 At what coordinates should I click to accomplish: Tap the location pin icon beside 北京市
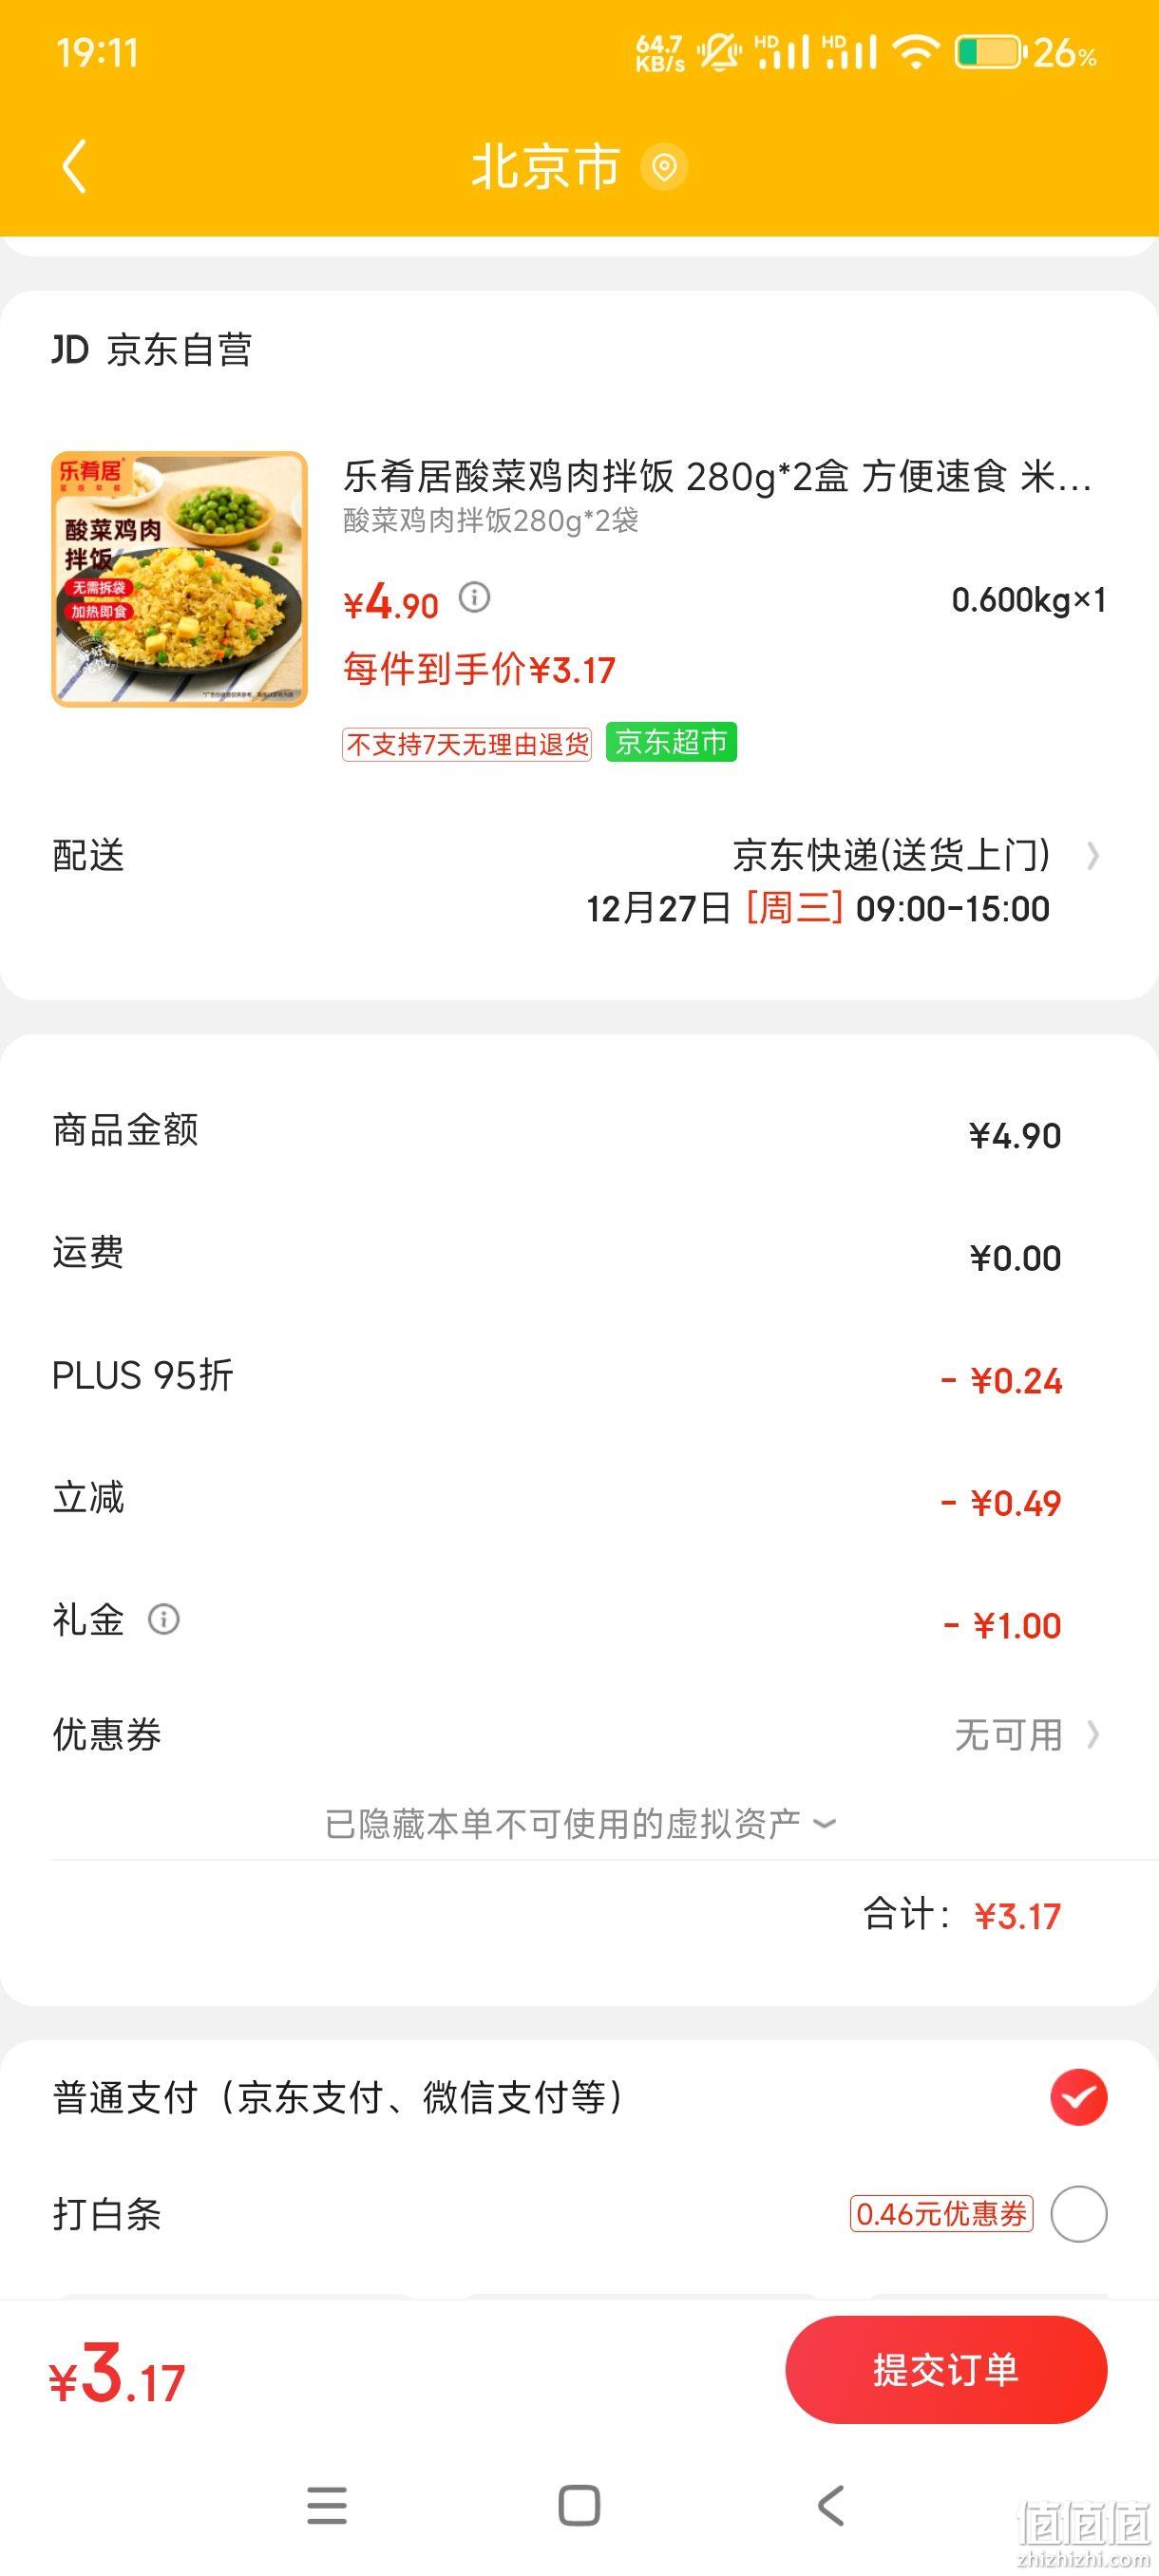(x=664, y=166)
